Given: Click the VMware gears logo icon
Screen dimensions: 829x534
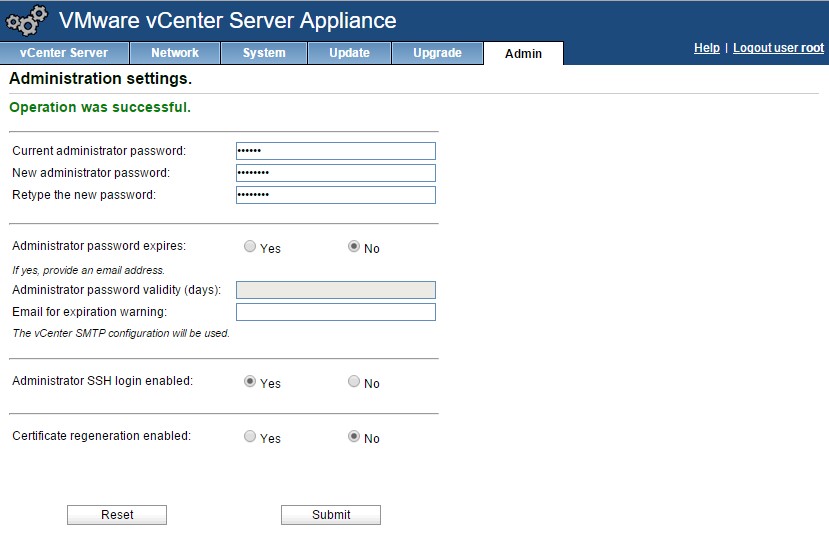Looking at the screenshot, I should click(26, 21).
